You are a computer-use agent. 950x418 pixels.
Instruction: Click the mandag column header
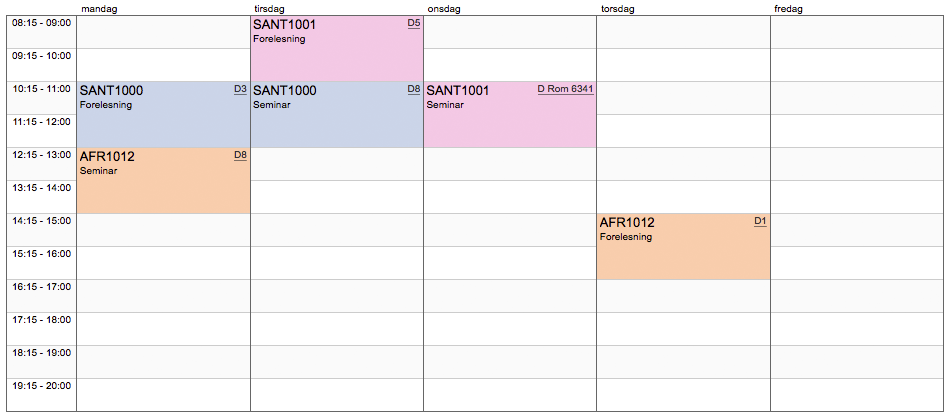(99, 9)
